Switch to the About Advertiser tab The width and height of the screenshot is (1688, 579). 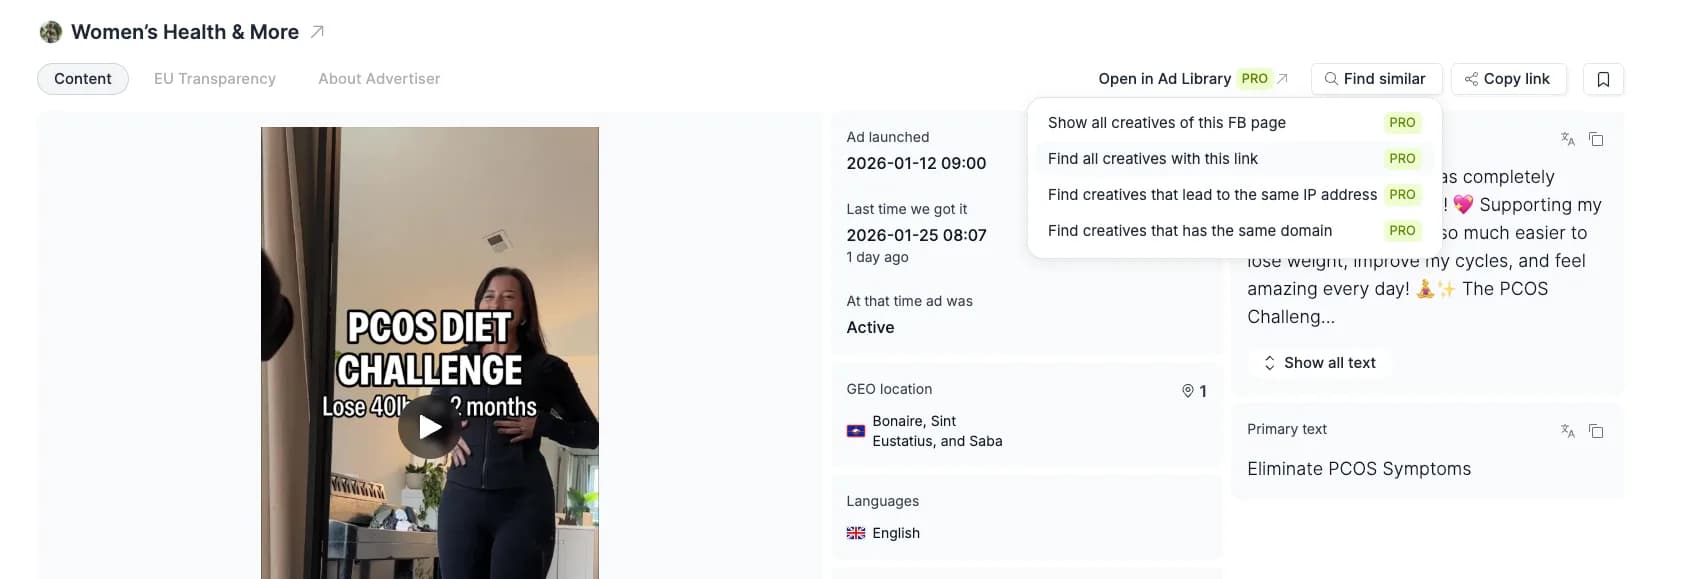point(379,79)
